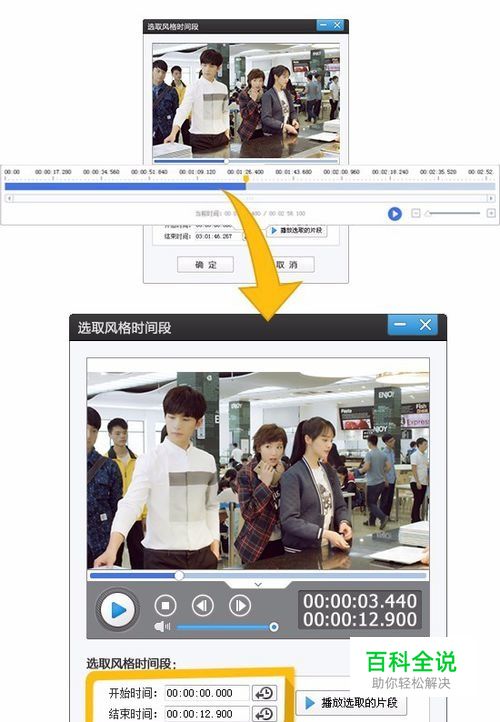Stop playback in the large dialog
500x722 pixels.
[166, 605]
